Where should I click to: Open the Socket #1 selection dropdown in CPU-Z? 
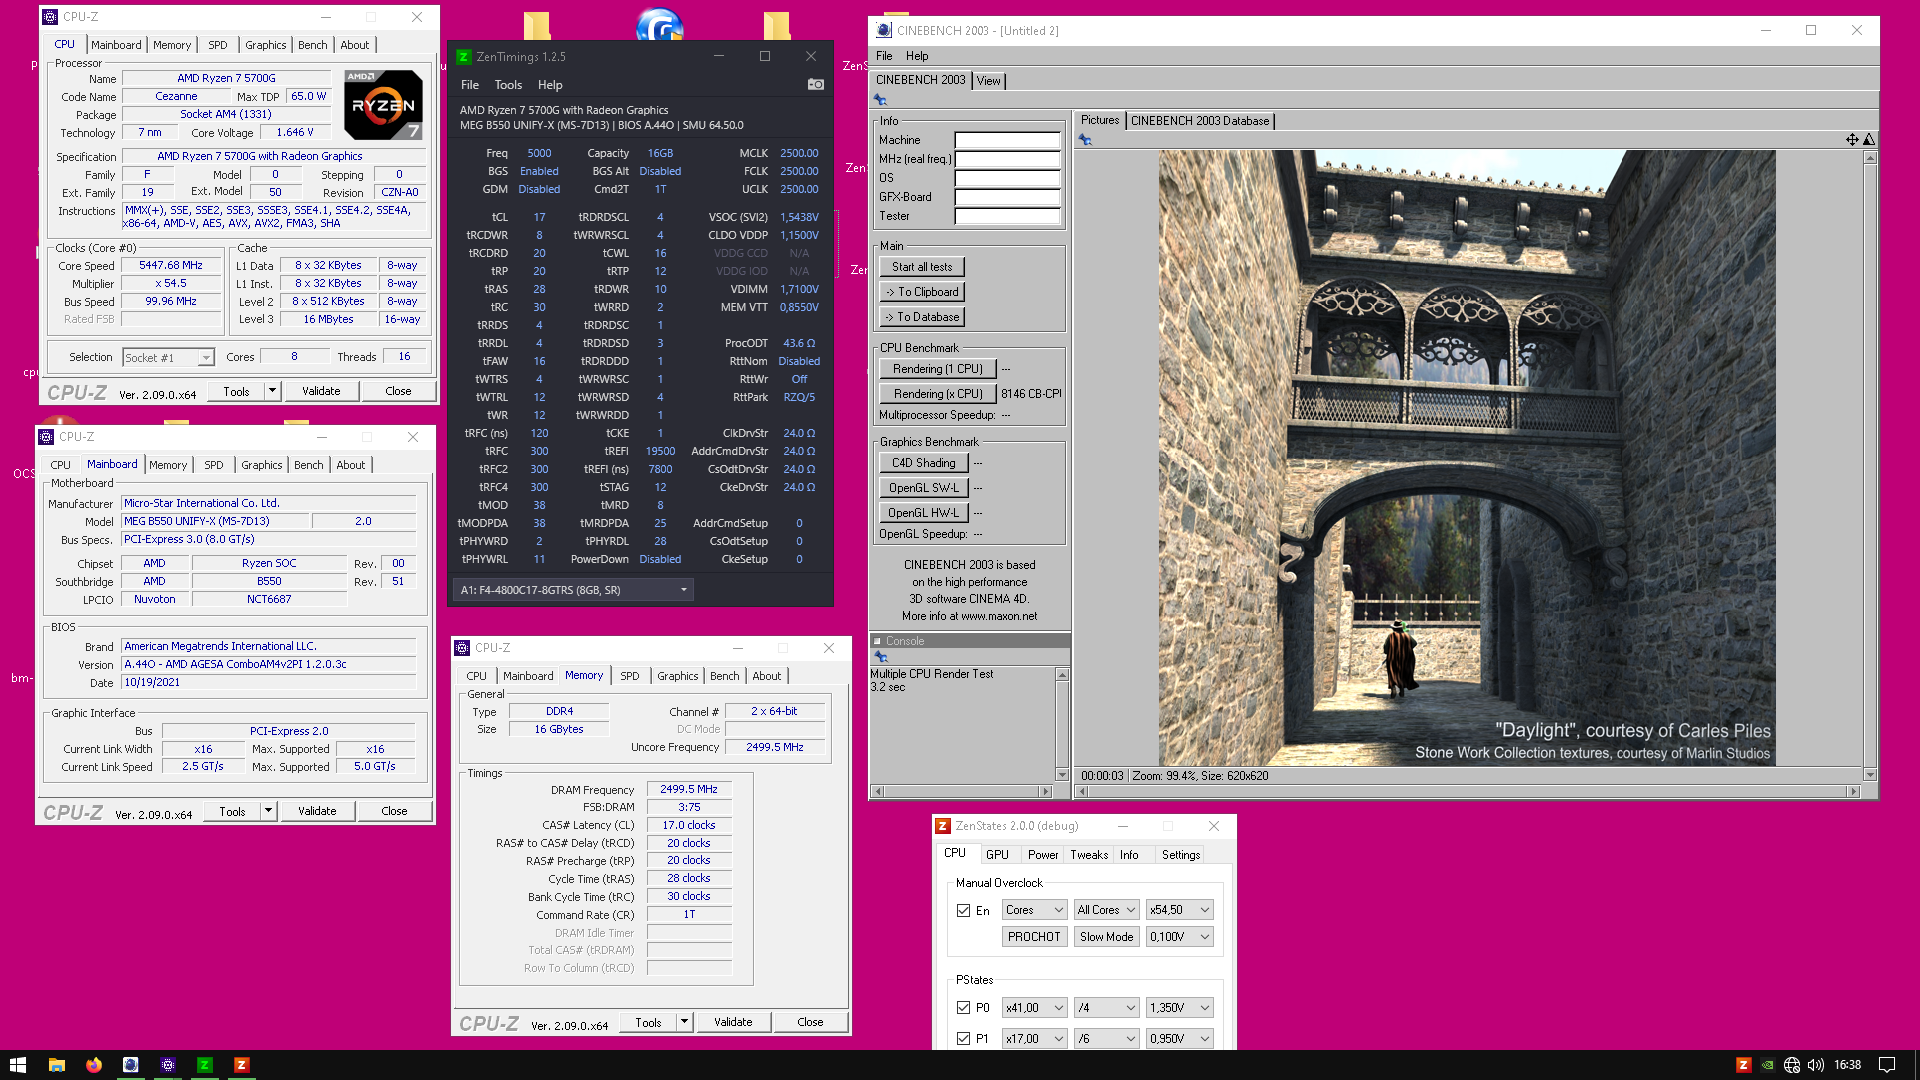pyautogui.click(x=168, y=357)
